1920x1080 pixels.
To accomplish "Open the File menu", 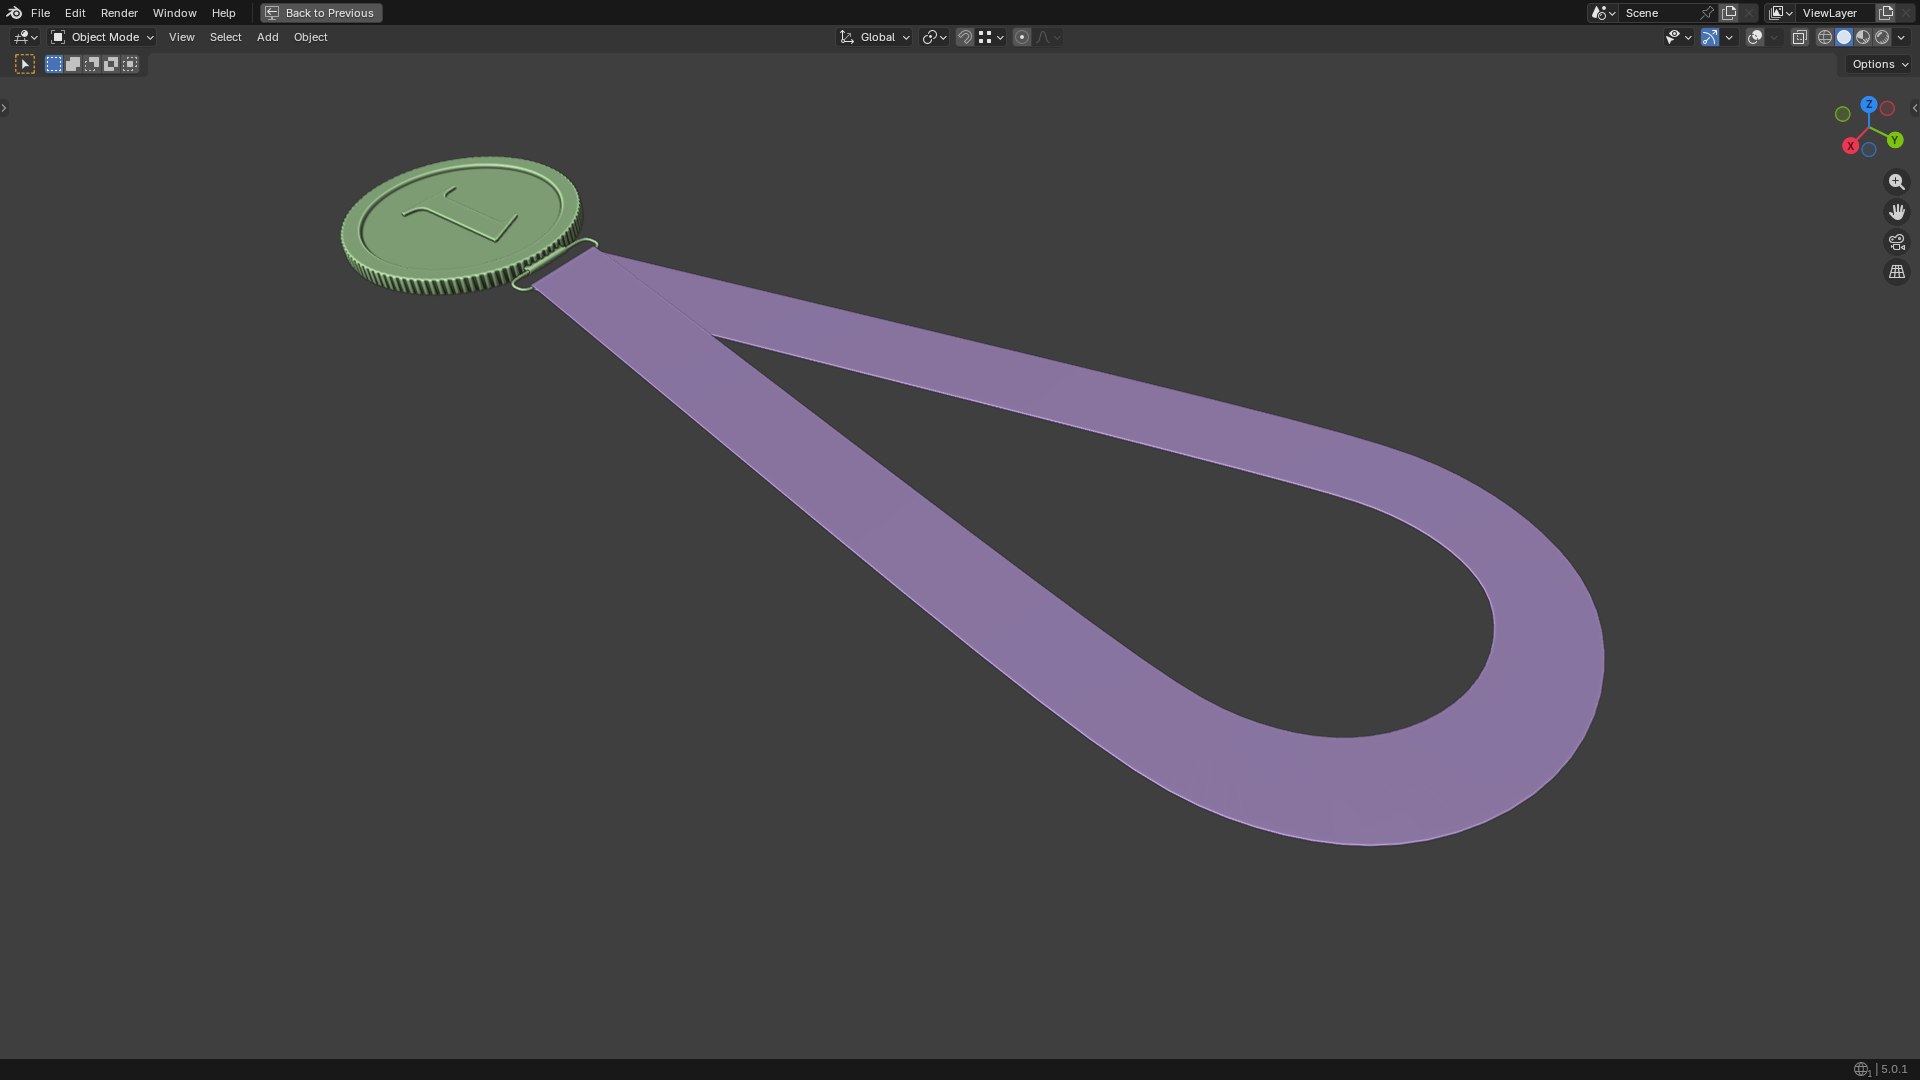I will (40, 13).
